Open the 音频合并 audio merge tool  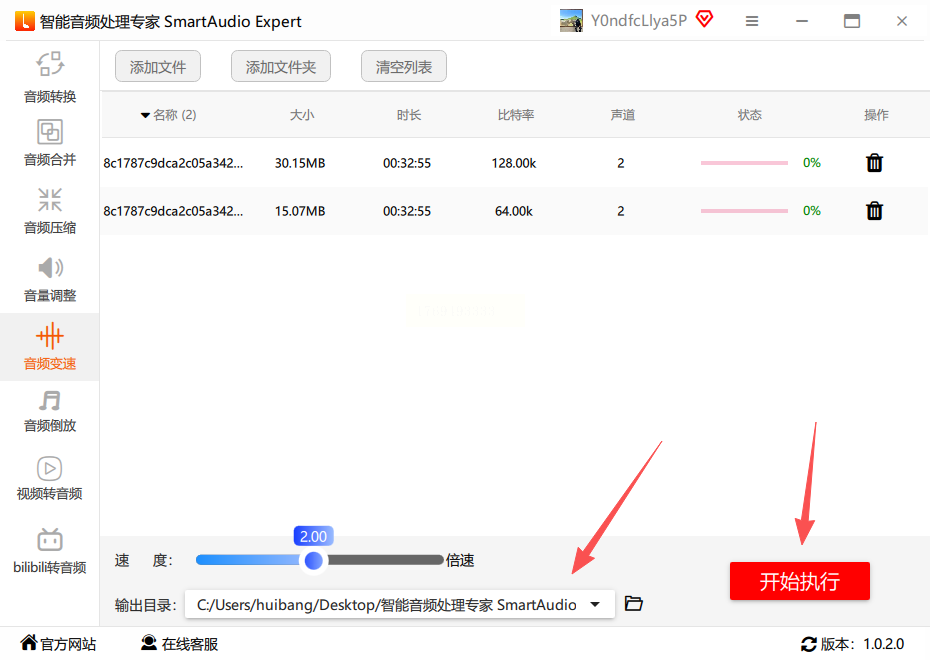coord(50,143)
